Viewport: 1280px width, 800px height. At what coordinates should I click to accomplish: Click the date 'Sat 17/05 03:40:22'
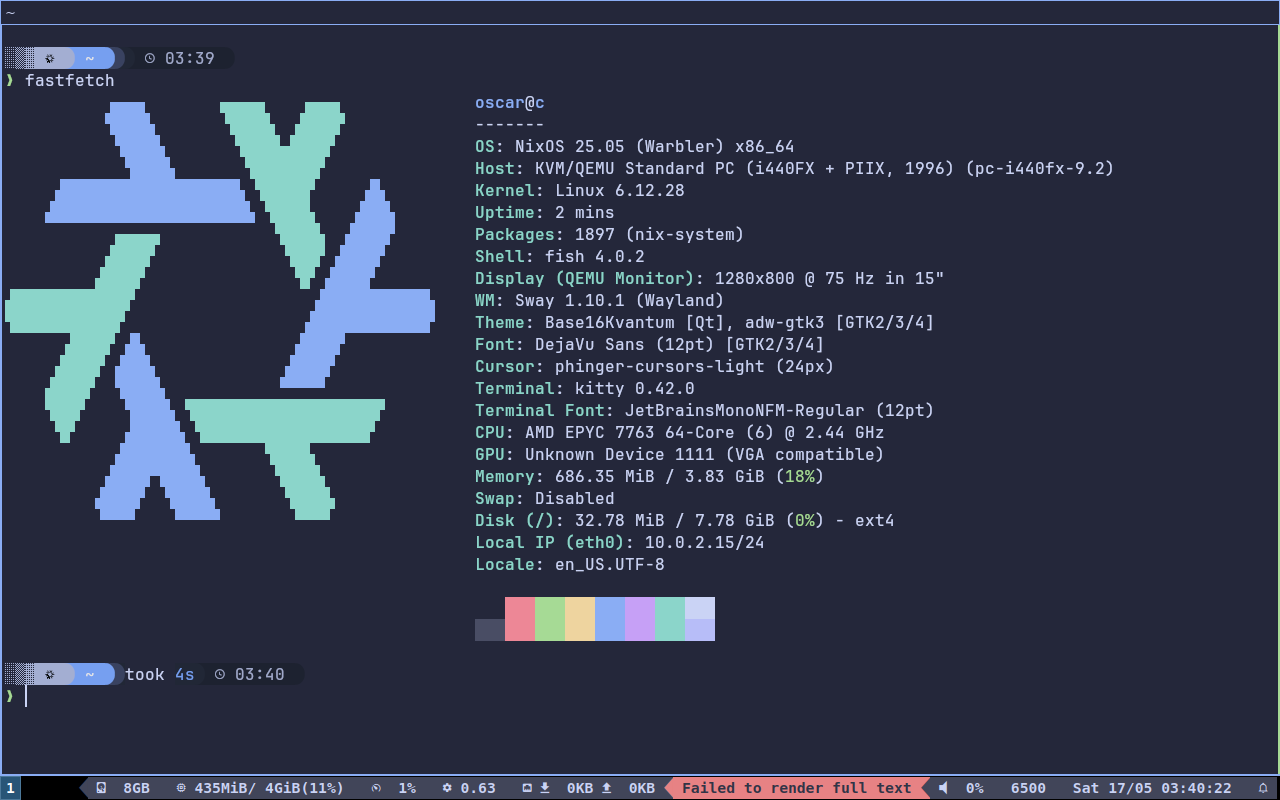click(1152, 788)
